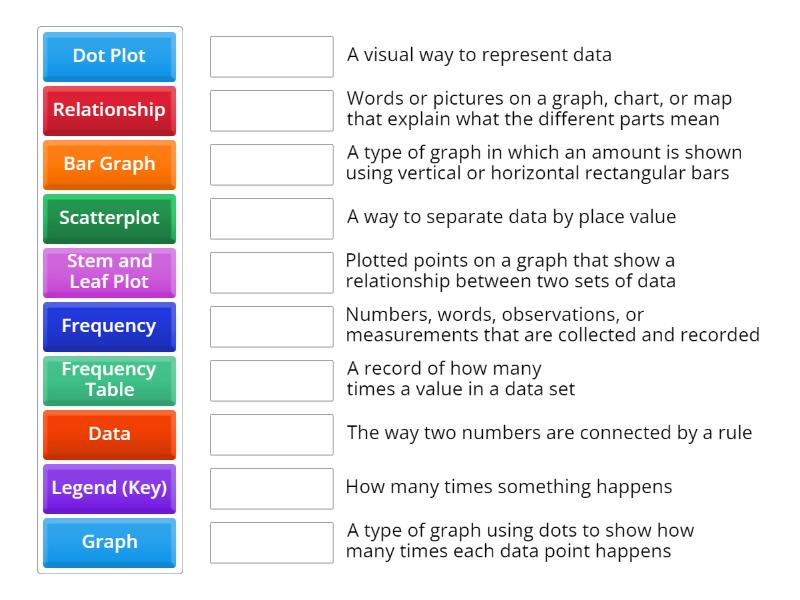
Task: Click the Frequency Table tile
Action: 108,380
